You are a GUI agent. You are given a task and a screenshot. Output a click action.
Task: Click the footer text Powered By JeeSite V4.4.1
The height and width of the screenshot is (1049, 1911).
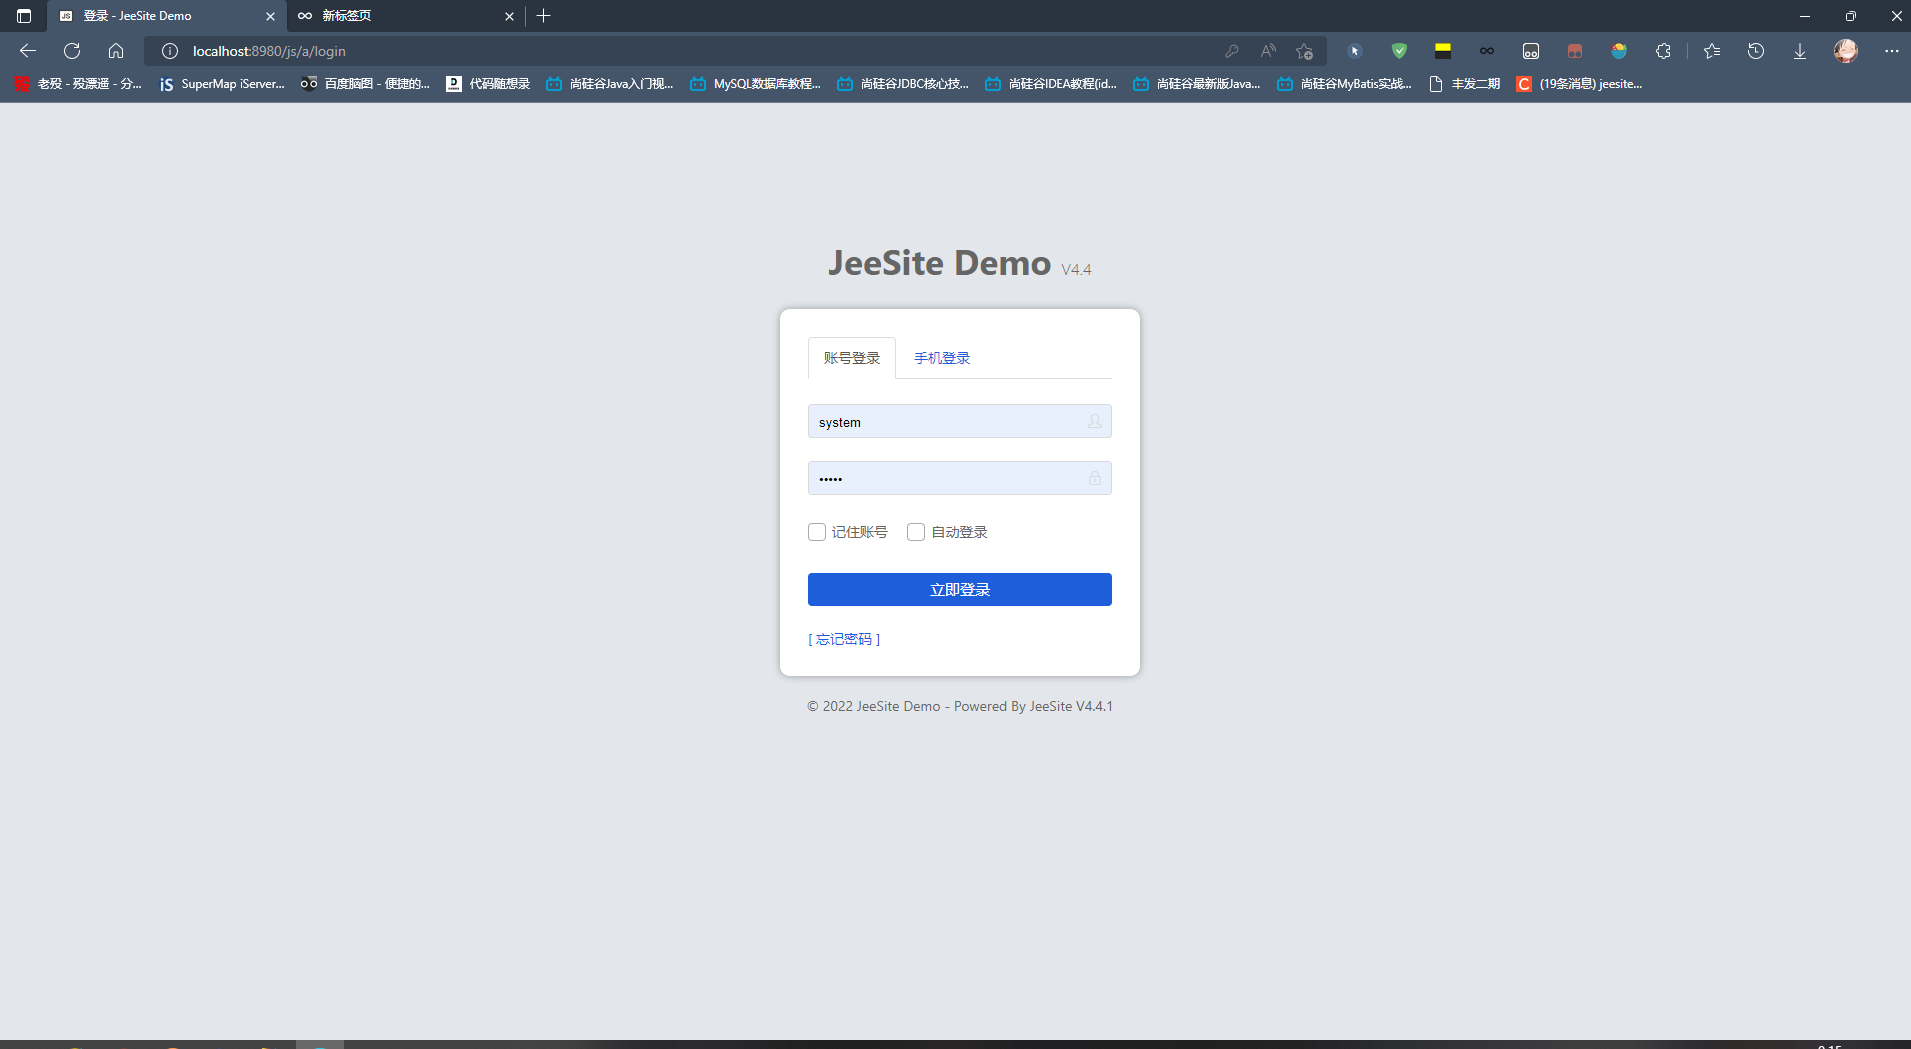(1033, 706)
